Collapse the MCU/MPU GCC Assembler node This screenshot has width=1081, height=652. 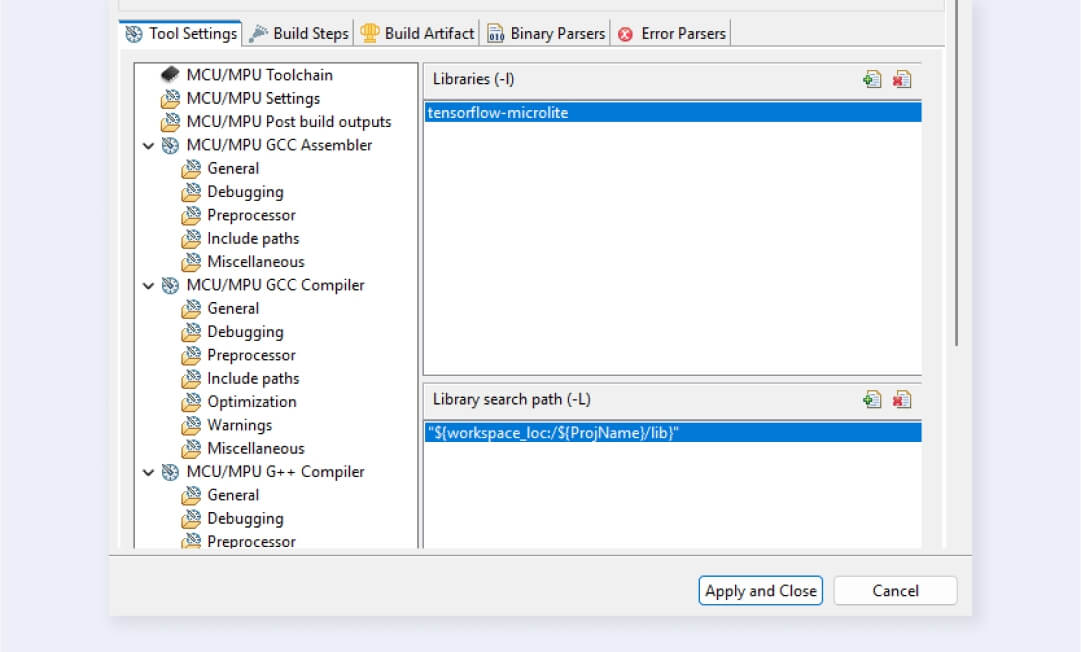click(x=149, y=146)
